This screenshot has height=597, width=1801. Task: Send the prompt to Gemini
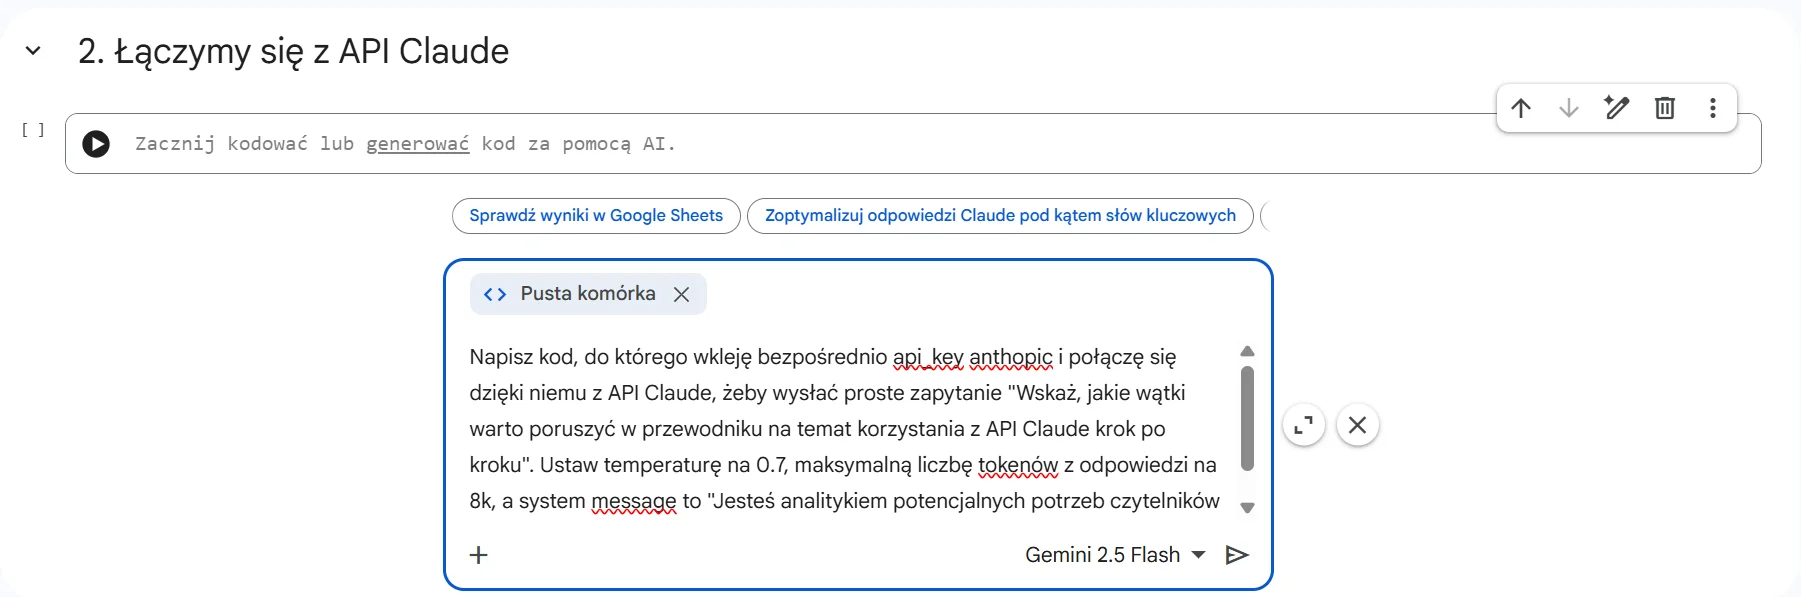1237,555
